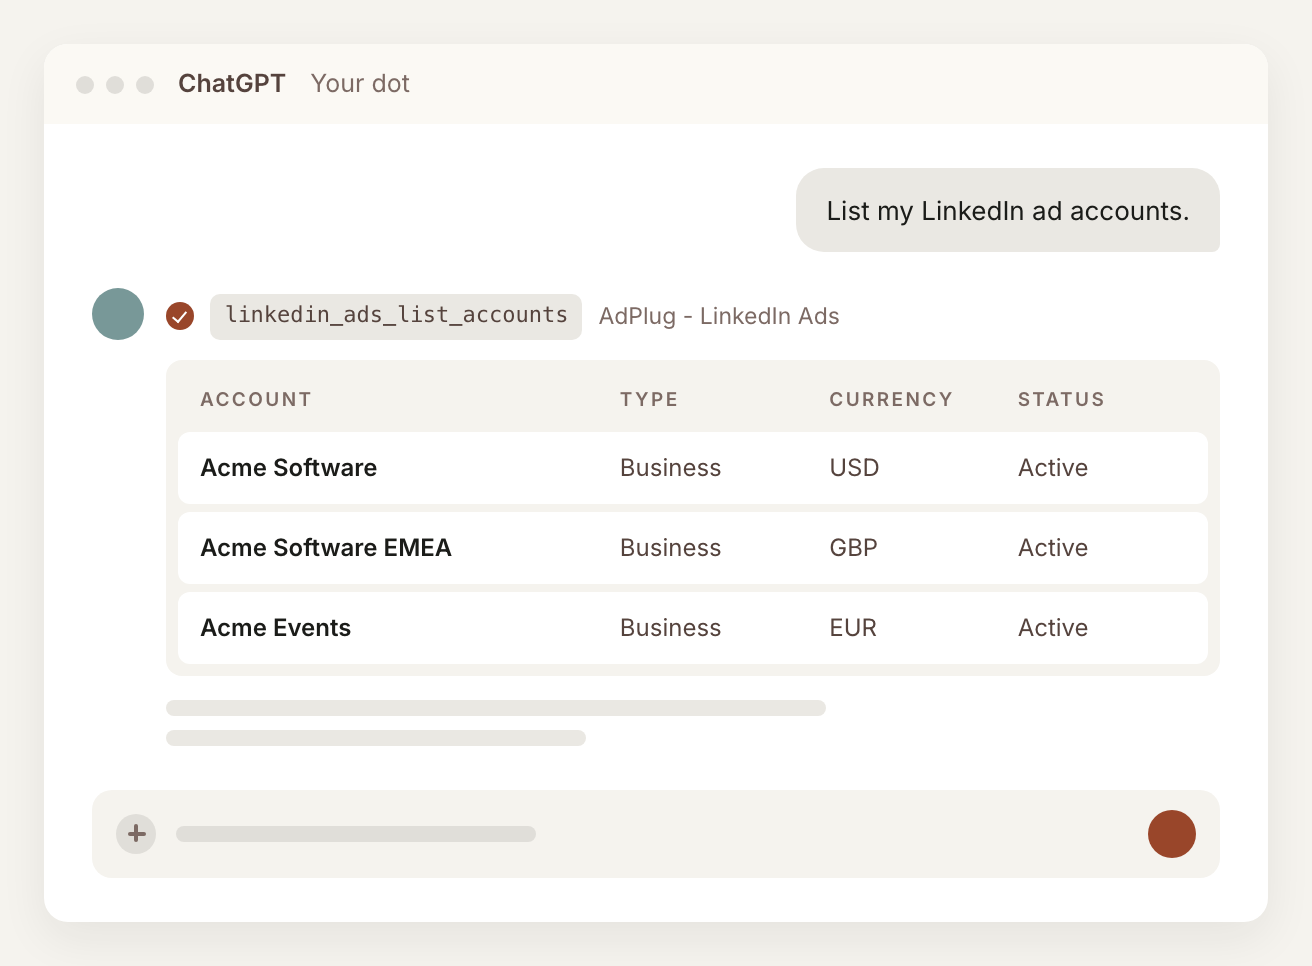Click the ChatGPT window title
This screenshot has height=966, width=1312.
click(x=232, y=83)
